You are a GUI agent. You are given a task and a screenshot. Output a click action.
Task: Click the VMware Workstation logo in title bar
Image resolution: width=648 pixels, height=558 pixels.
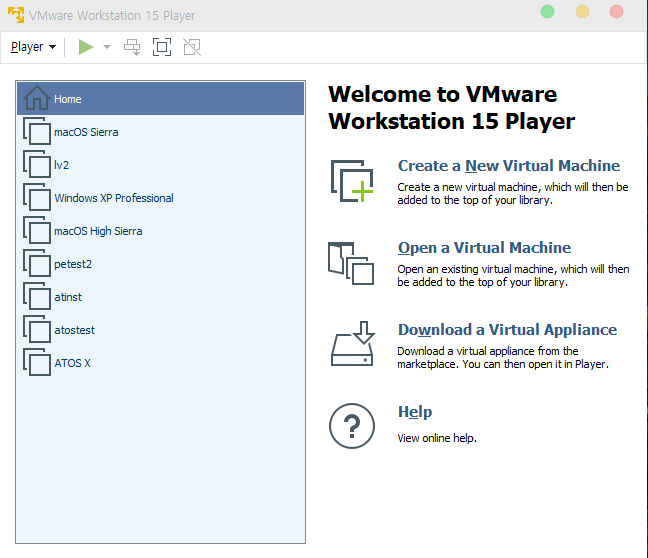[16, 15]
